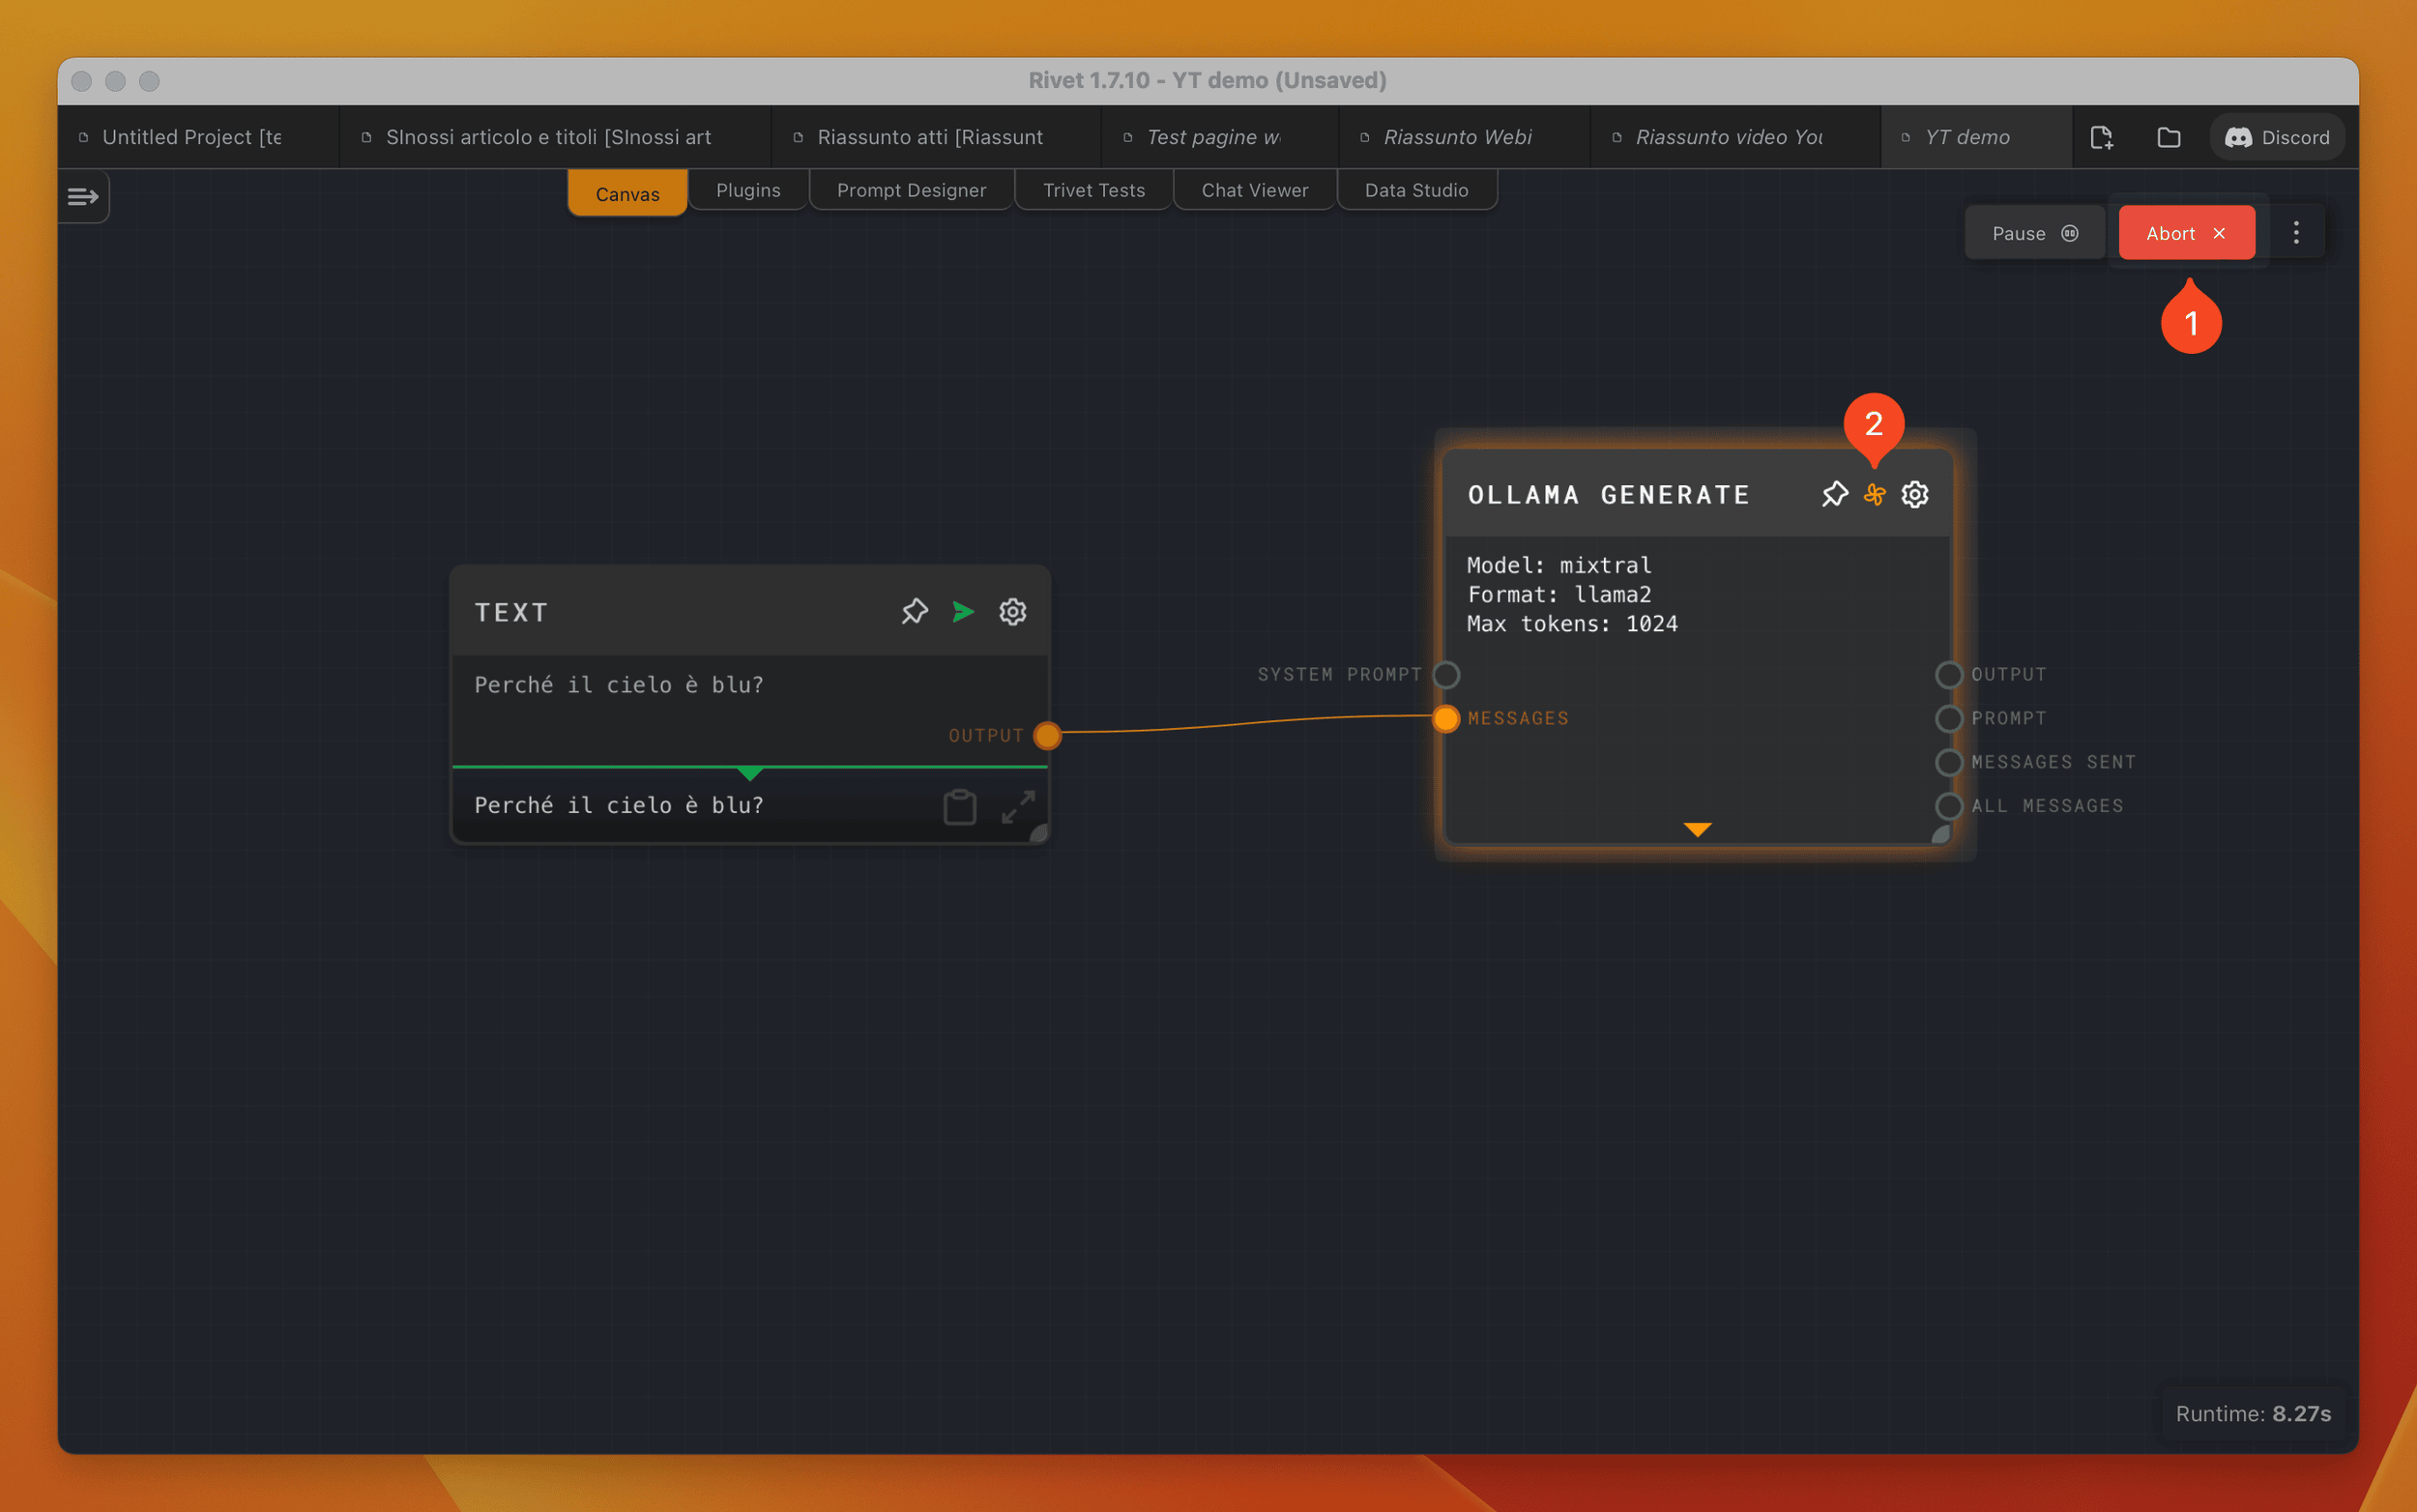Click the Text node body "Perché il cielo è blu?"
The width and height of the screenshot is (2417, 1512).
click(619, 684)
